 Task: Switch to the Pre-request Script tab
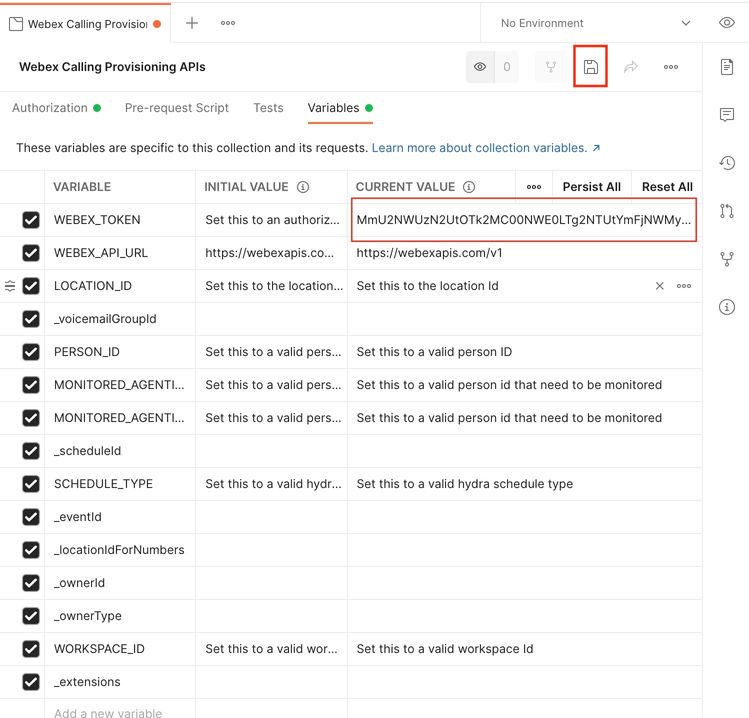pyautogui.click(x=177, y=108)
